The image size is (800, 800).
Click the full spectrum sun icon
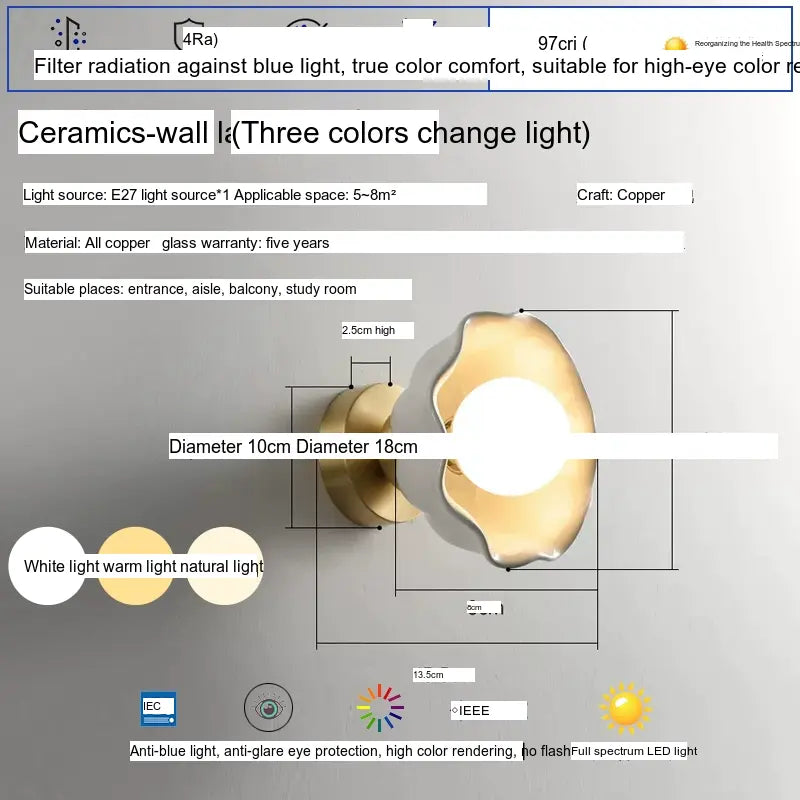(x=625, y=709)
